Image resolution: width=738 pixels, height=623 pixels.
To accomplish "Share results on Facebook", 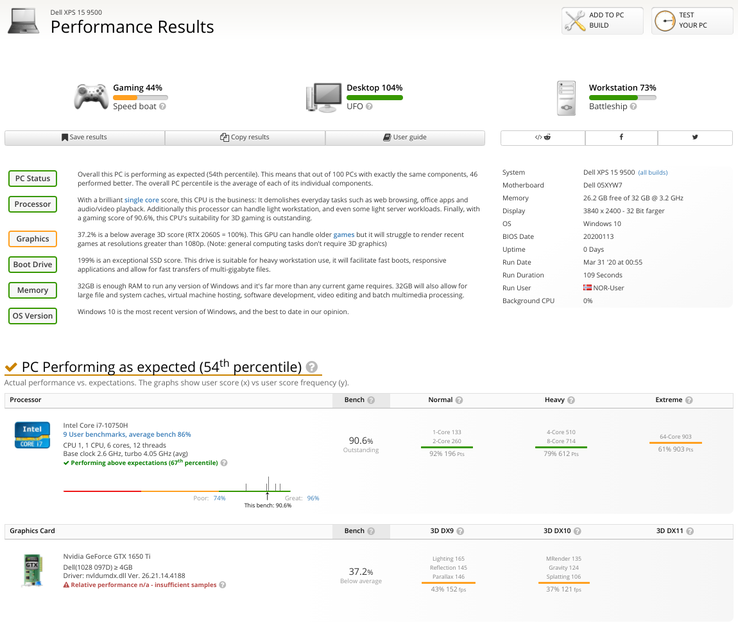I will 621,137.
